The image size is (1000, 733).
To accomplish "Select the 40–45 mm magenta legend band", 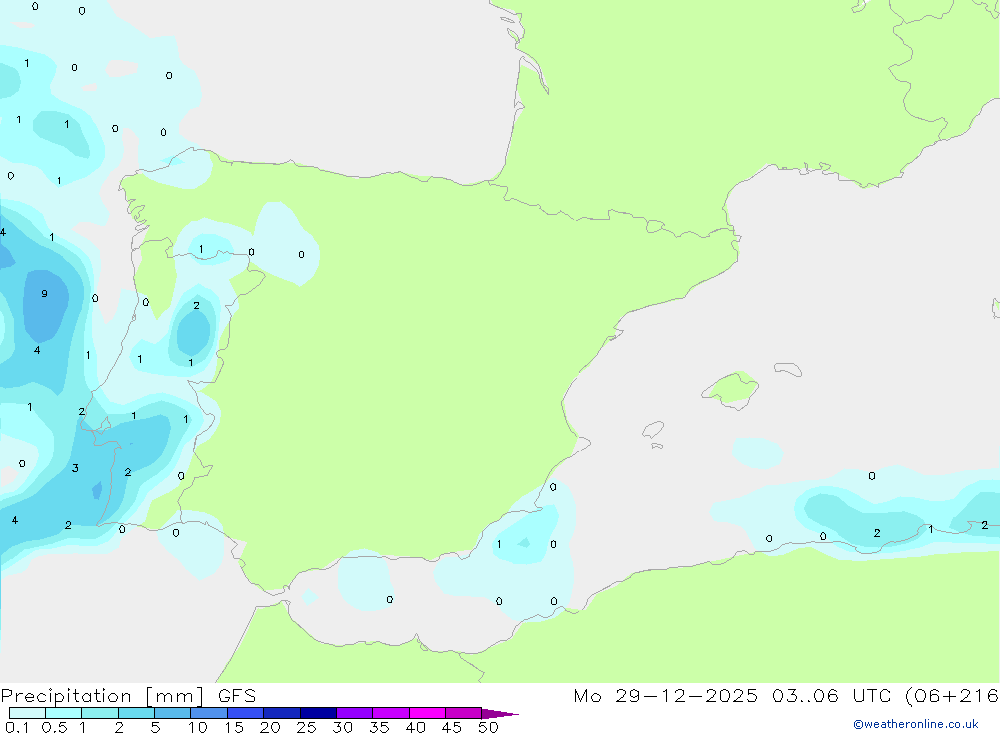I will [x=427, y=713].
